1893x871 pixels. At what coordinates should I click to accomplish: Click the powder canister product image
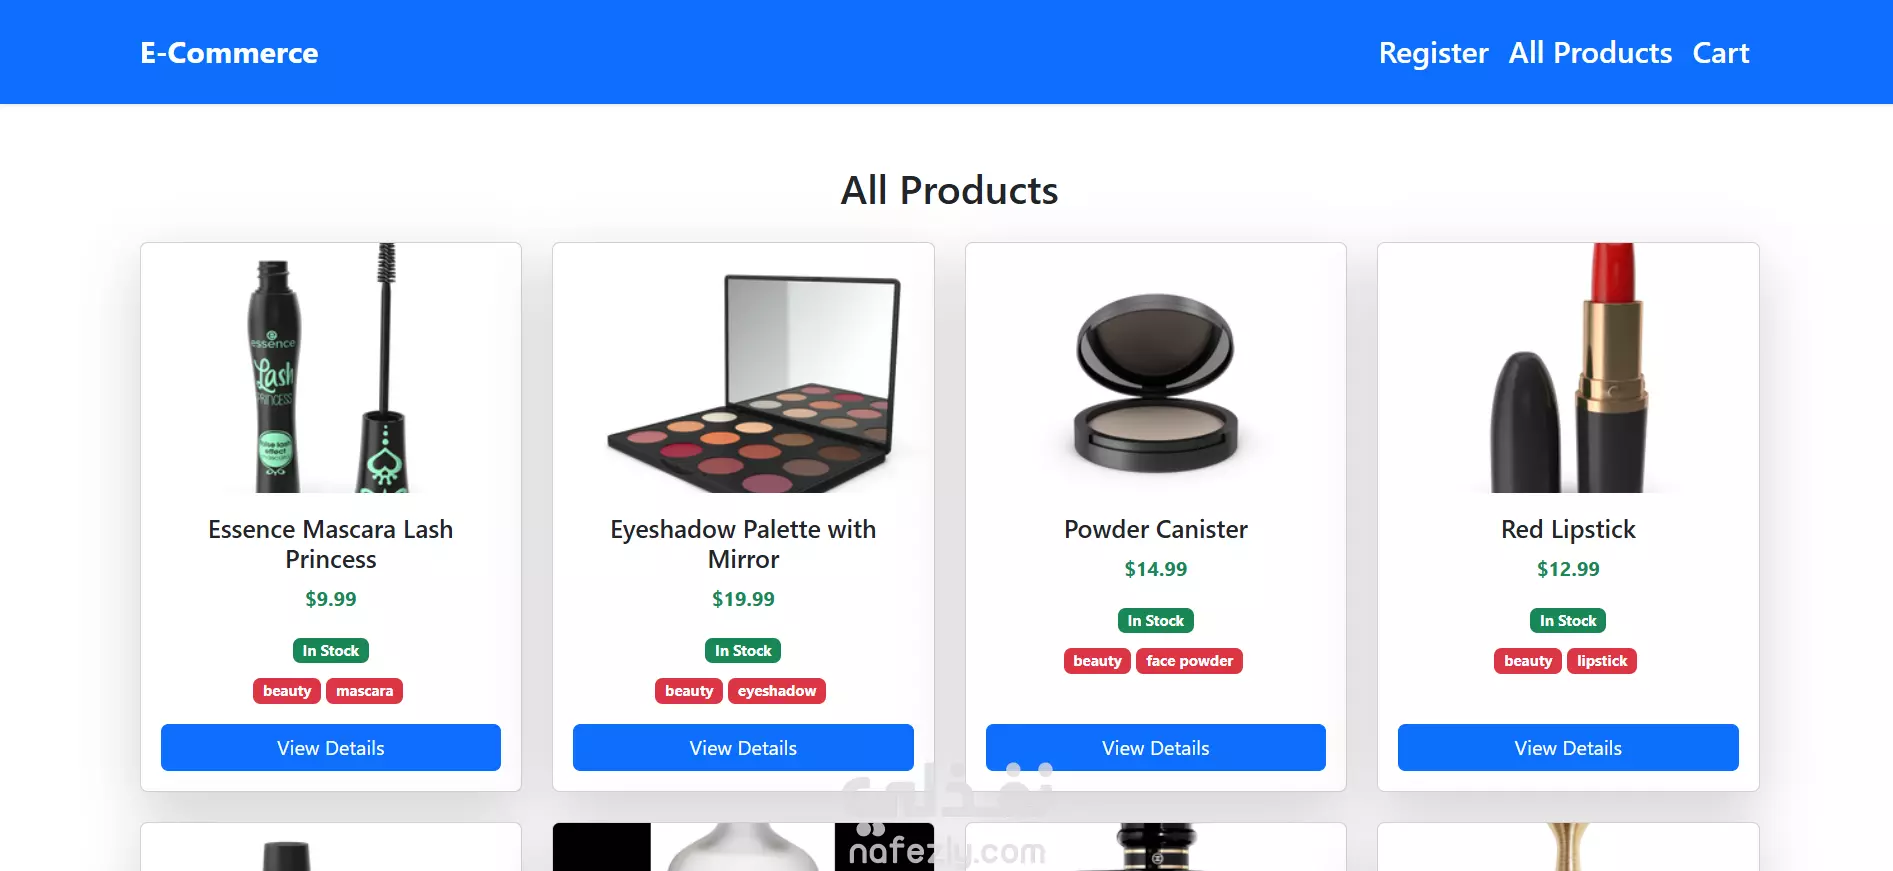tap(1156, 368)
